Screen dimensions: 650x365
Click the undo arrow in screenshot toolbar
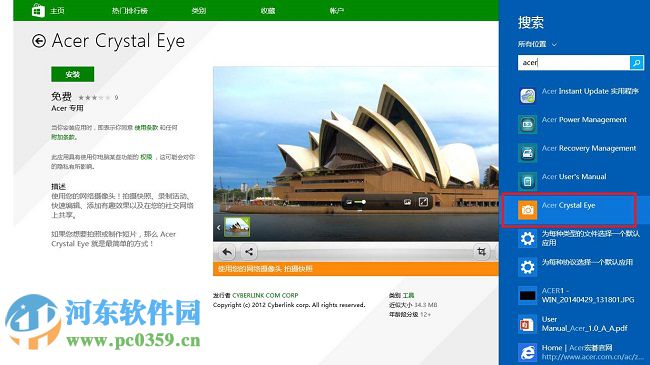pyautogui.click(x=227, y=252)
